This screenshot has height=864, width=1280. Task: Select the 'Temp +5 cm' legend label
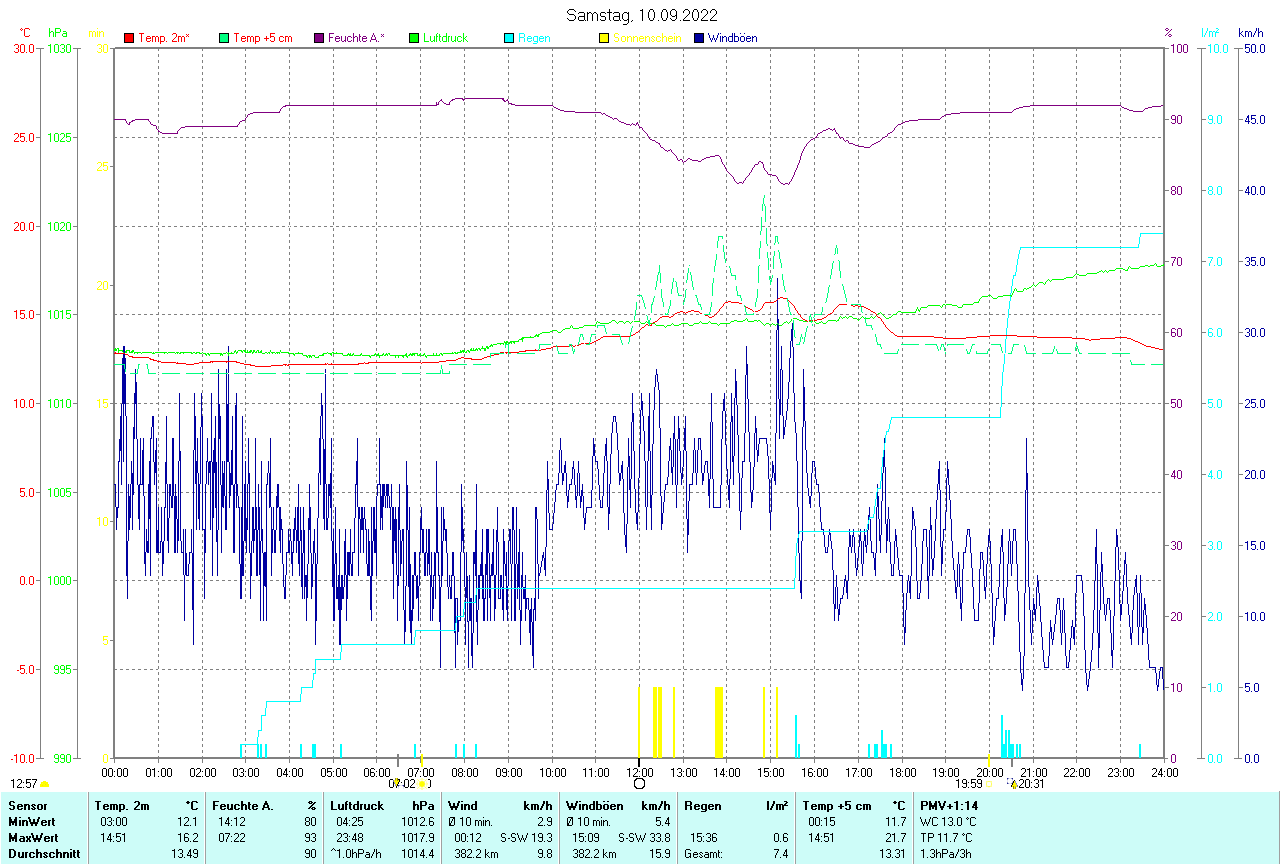263,38
